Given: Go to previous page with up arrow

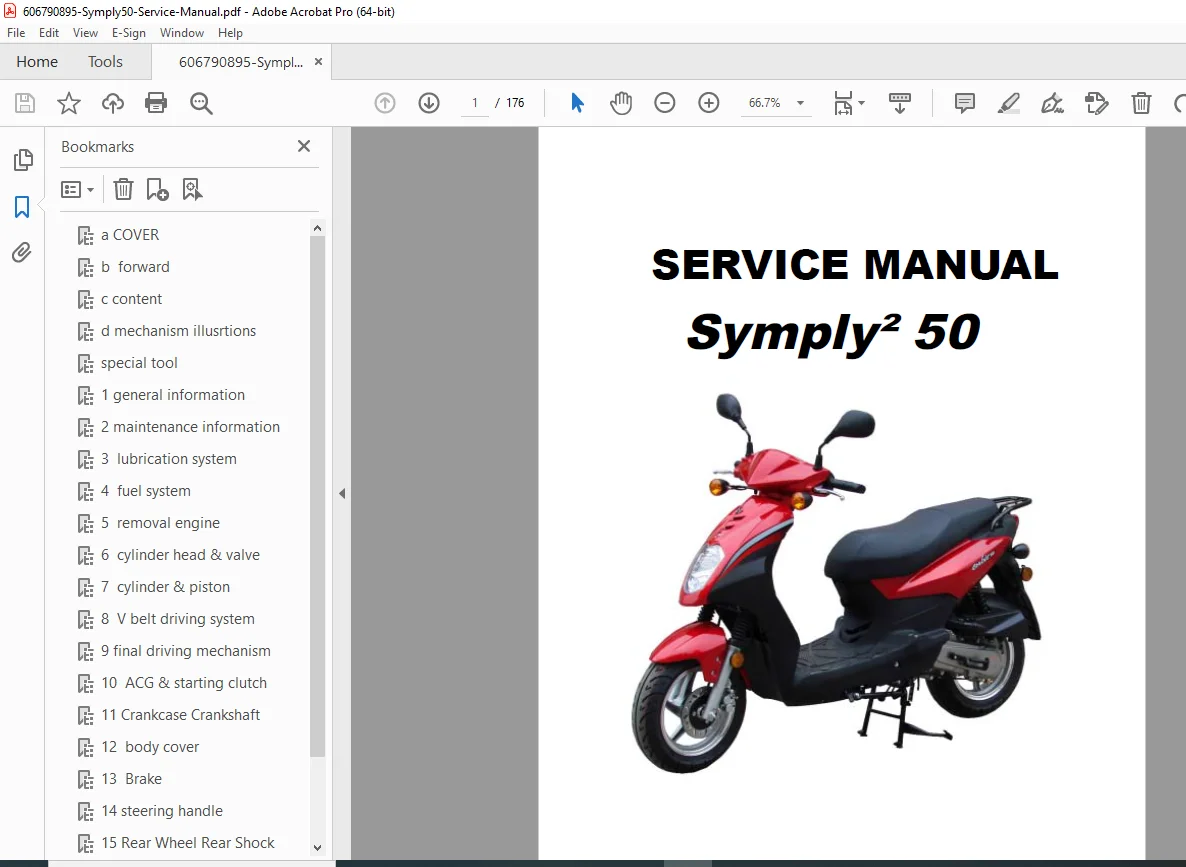Looking at the screenshot, I should pyautogui.click(x=385, y=103).
